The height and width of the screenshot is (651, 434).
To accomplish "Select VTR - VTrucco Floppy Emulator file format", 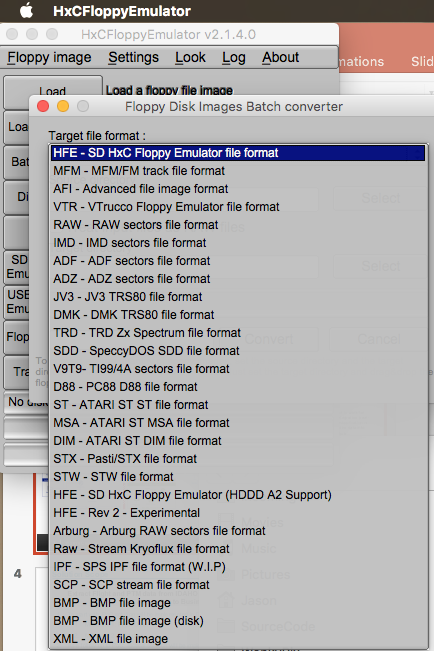I will click(x=238, y=207).
